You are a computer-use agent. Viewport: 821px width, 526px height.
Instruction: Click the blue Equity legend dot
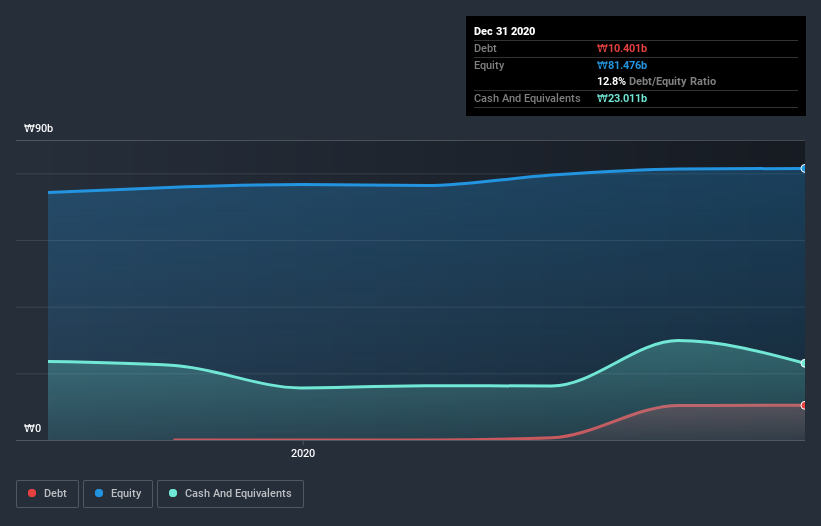99,493
